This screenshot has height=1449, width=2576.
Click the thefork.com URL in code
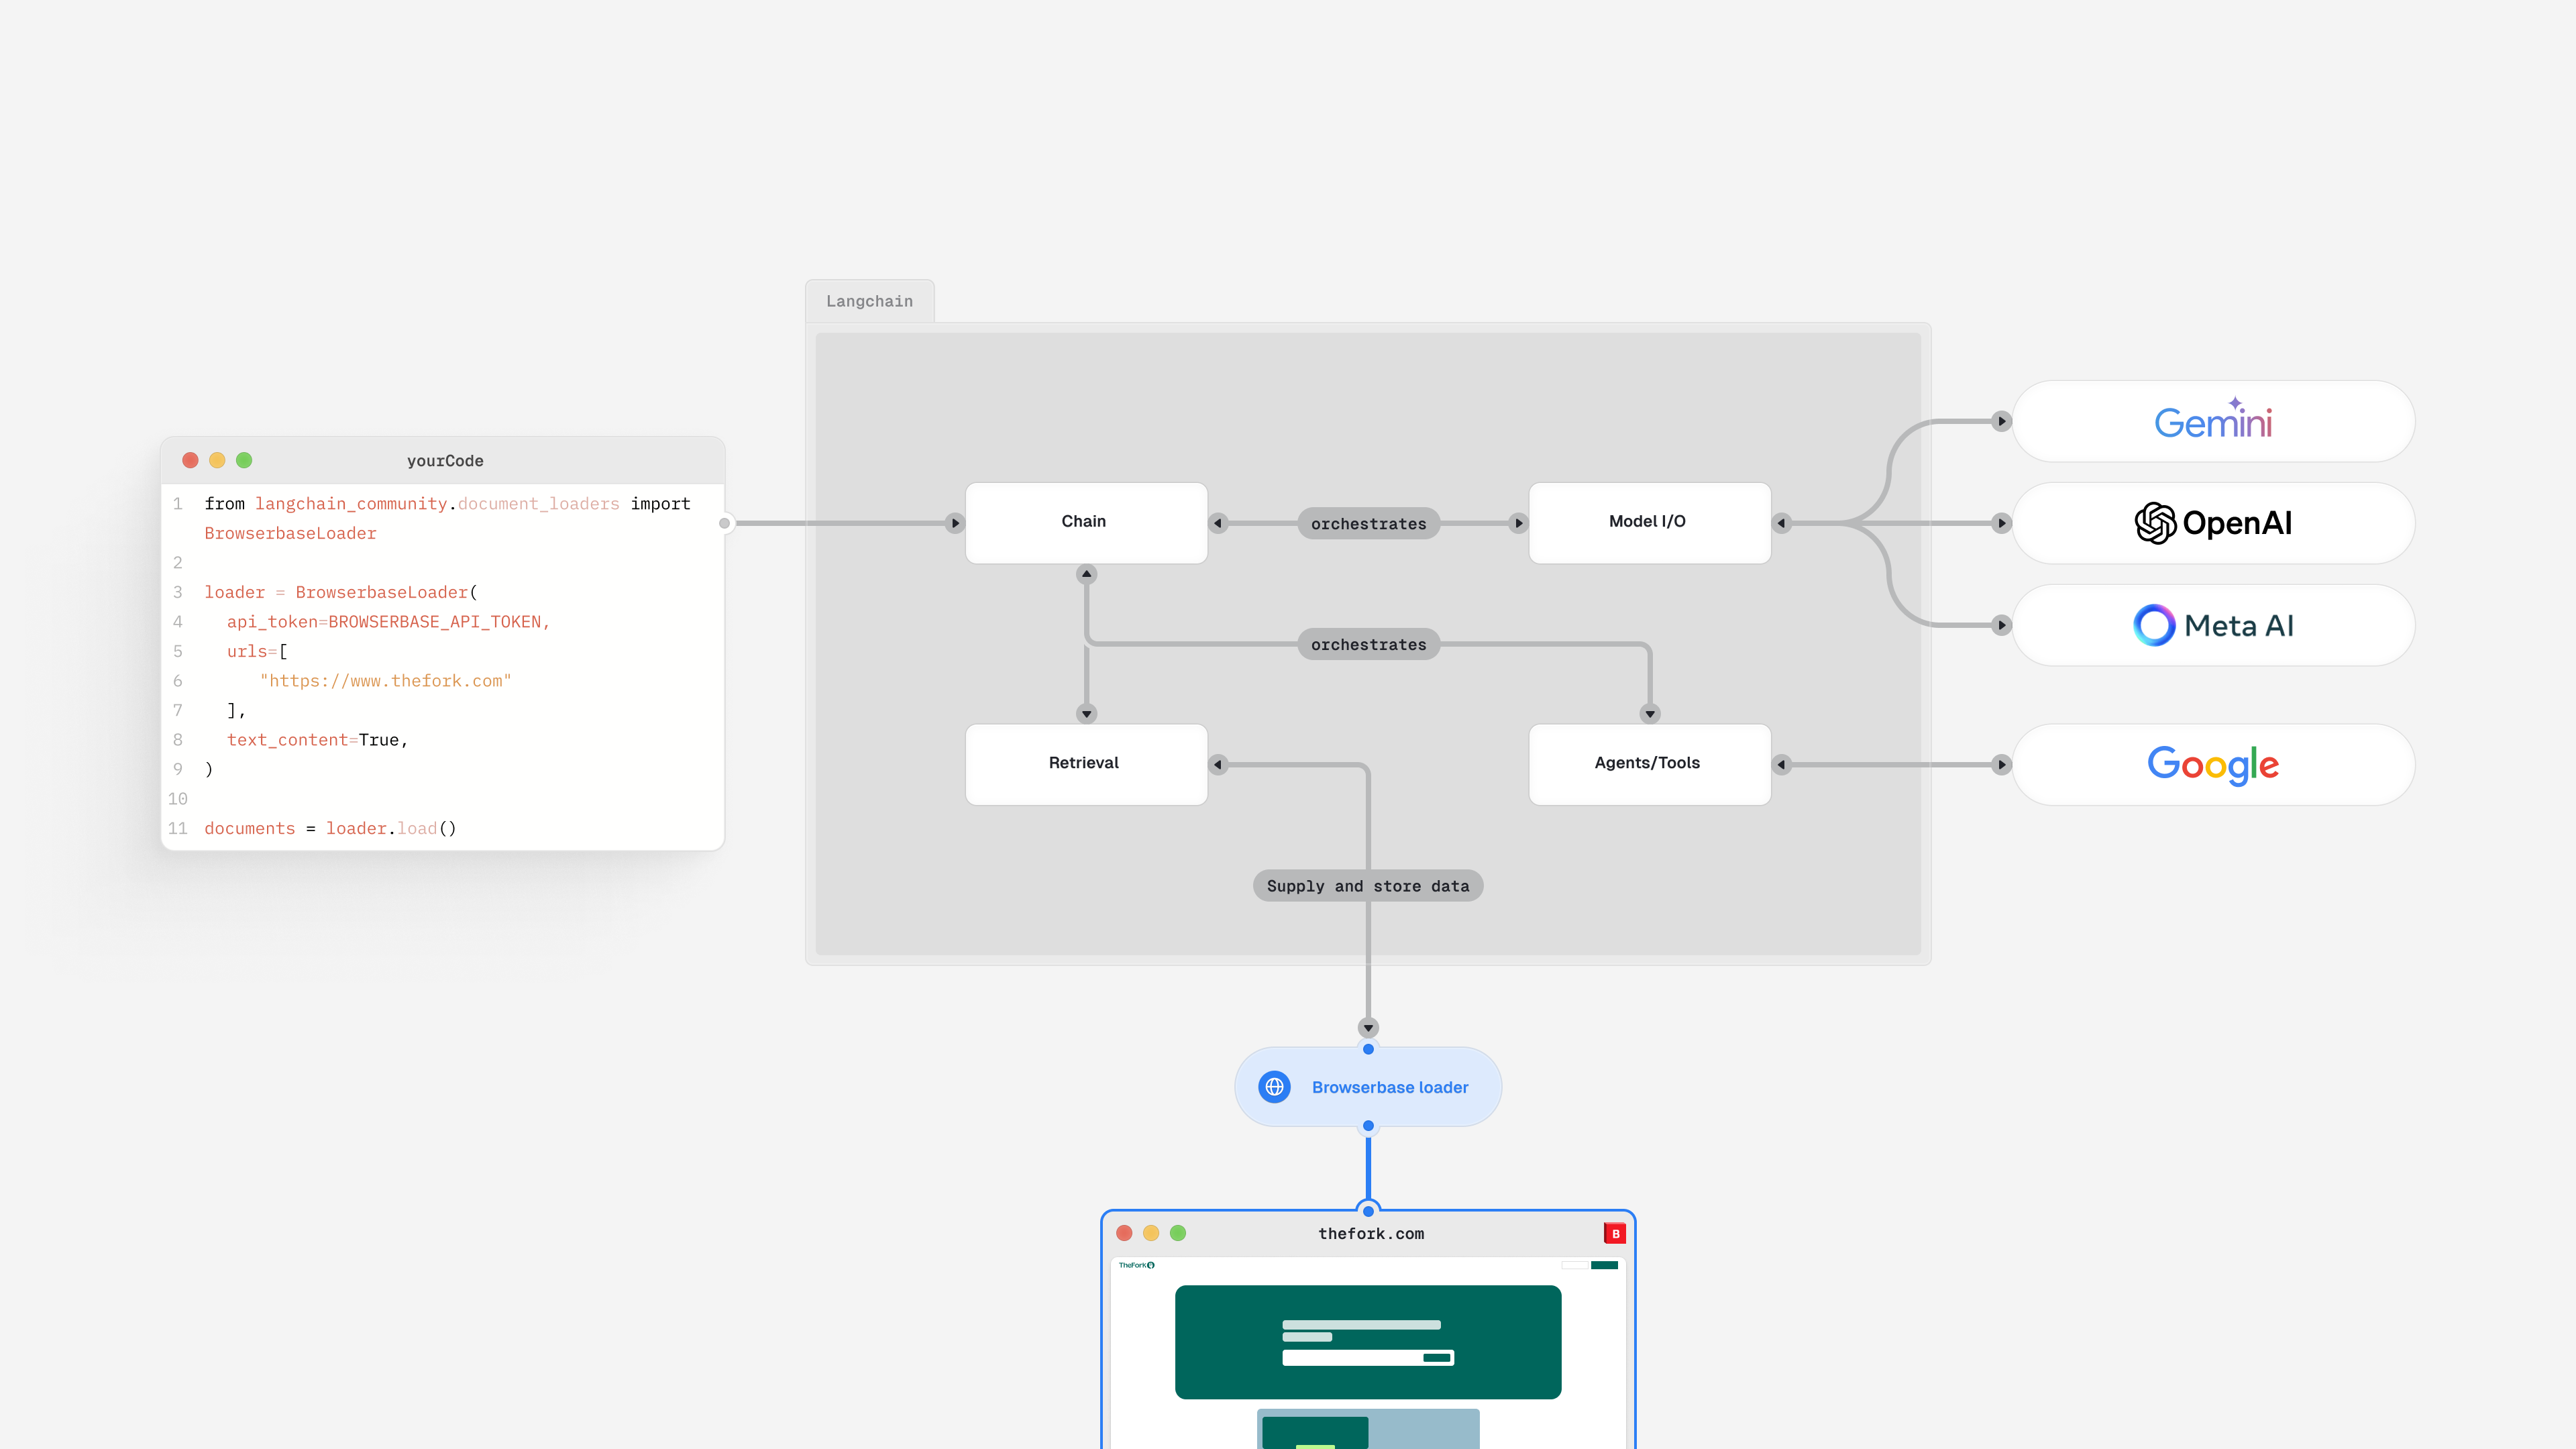coord(385,681)
